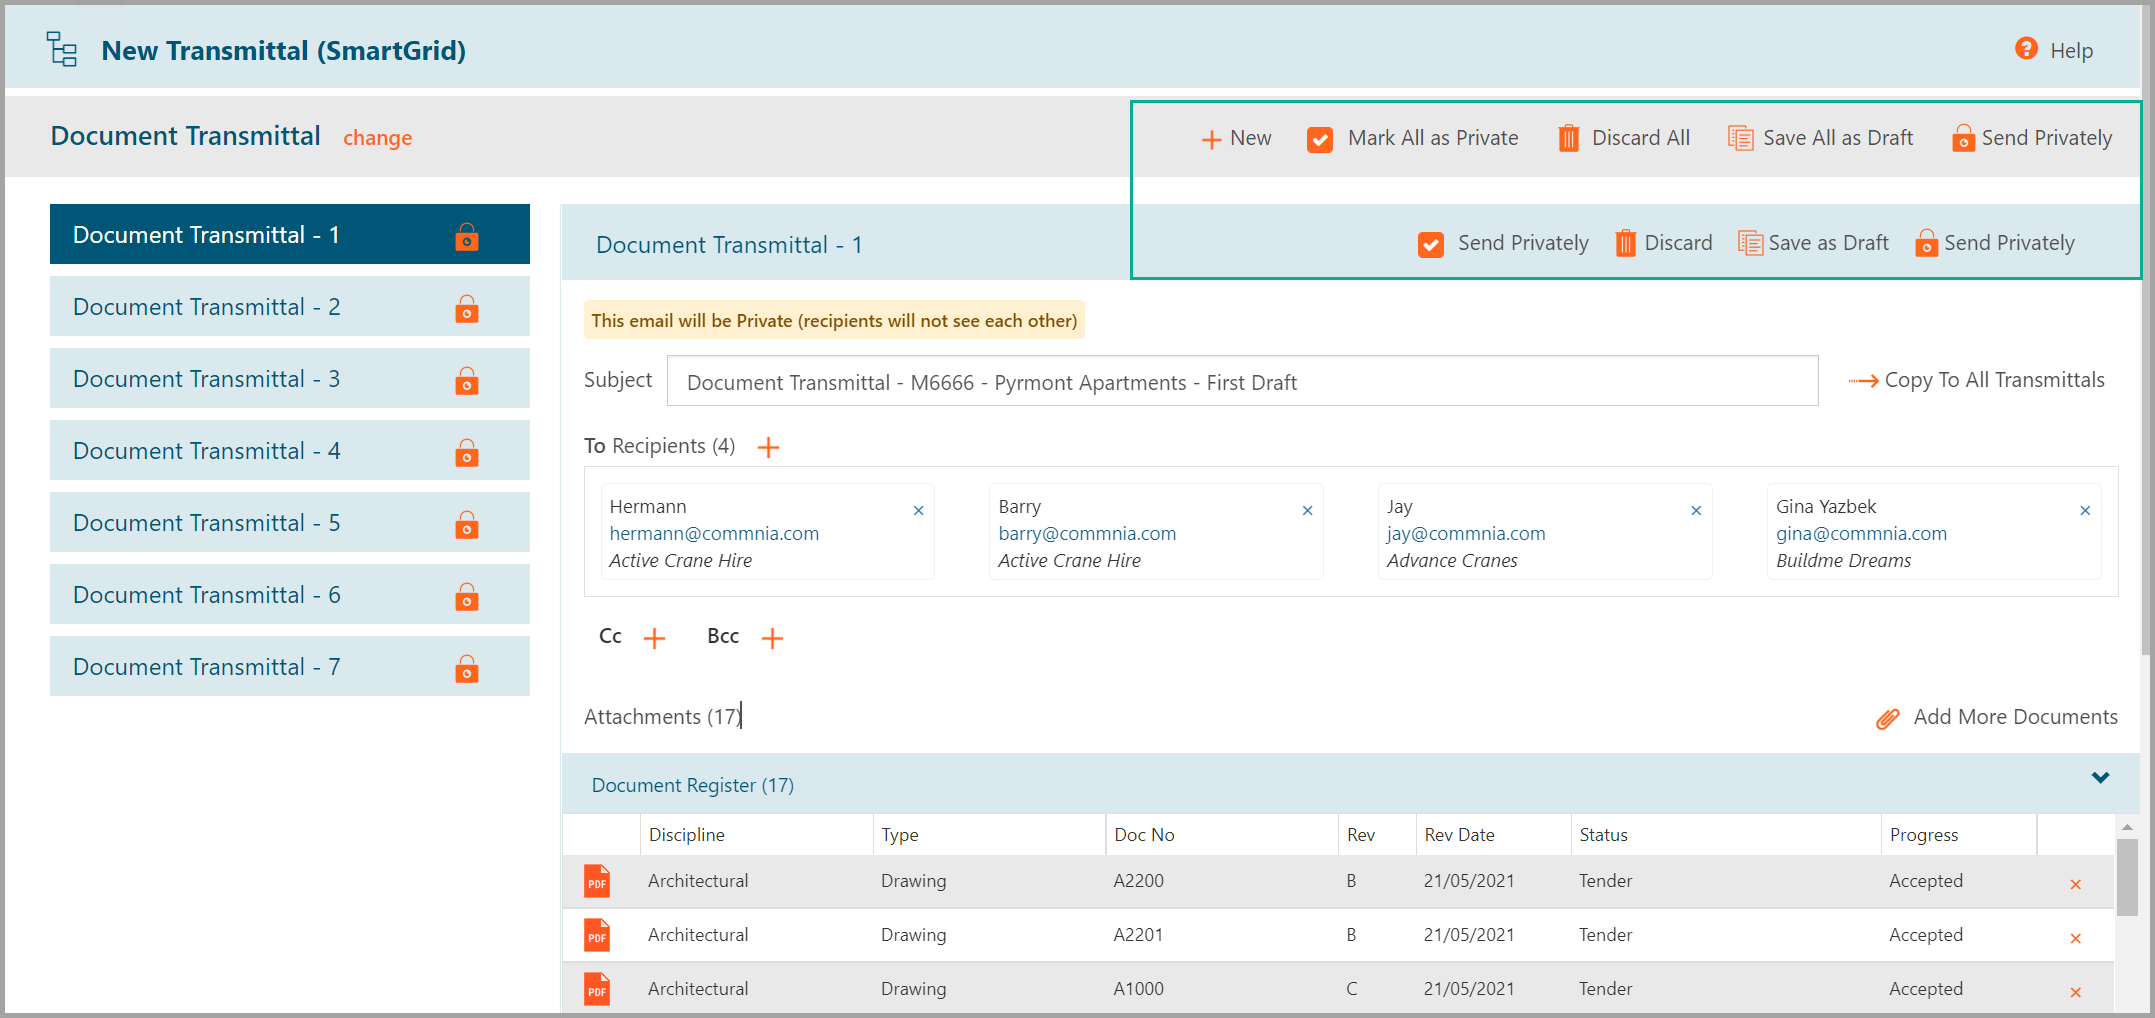Collapse the Document Register section chevron

tap(2100, 777)
